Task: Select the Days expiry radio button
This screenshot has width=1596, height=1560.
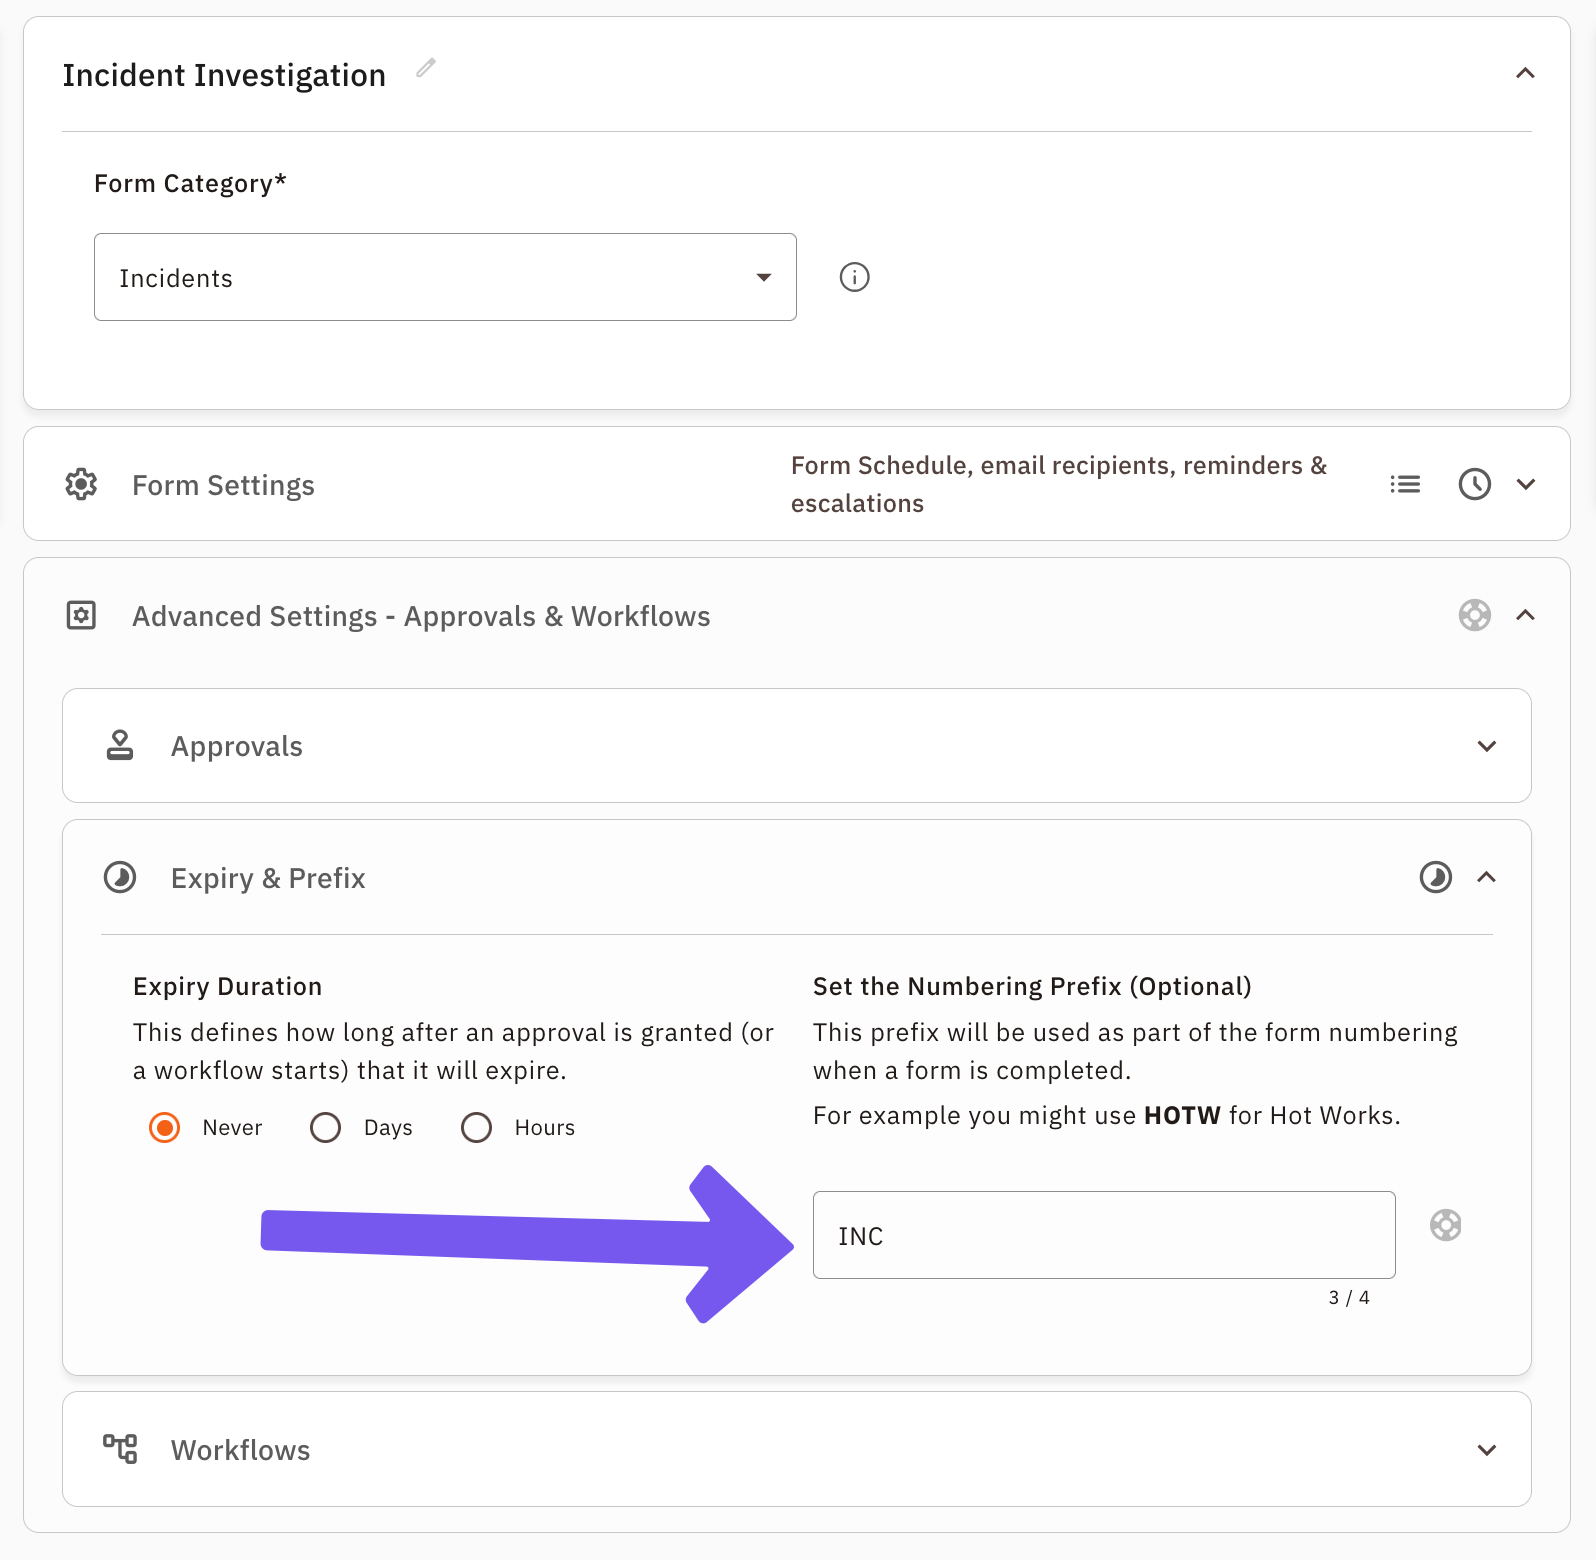Action: tap(325, 1127)
